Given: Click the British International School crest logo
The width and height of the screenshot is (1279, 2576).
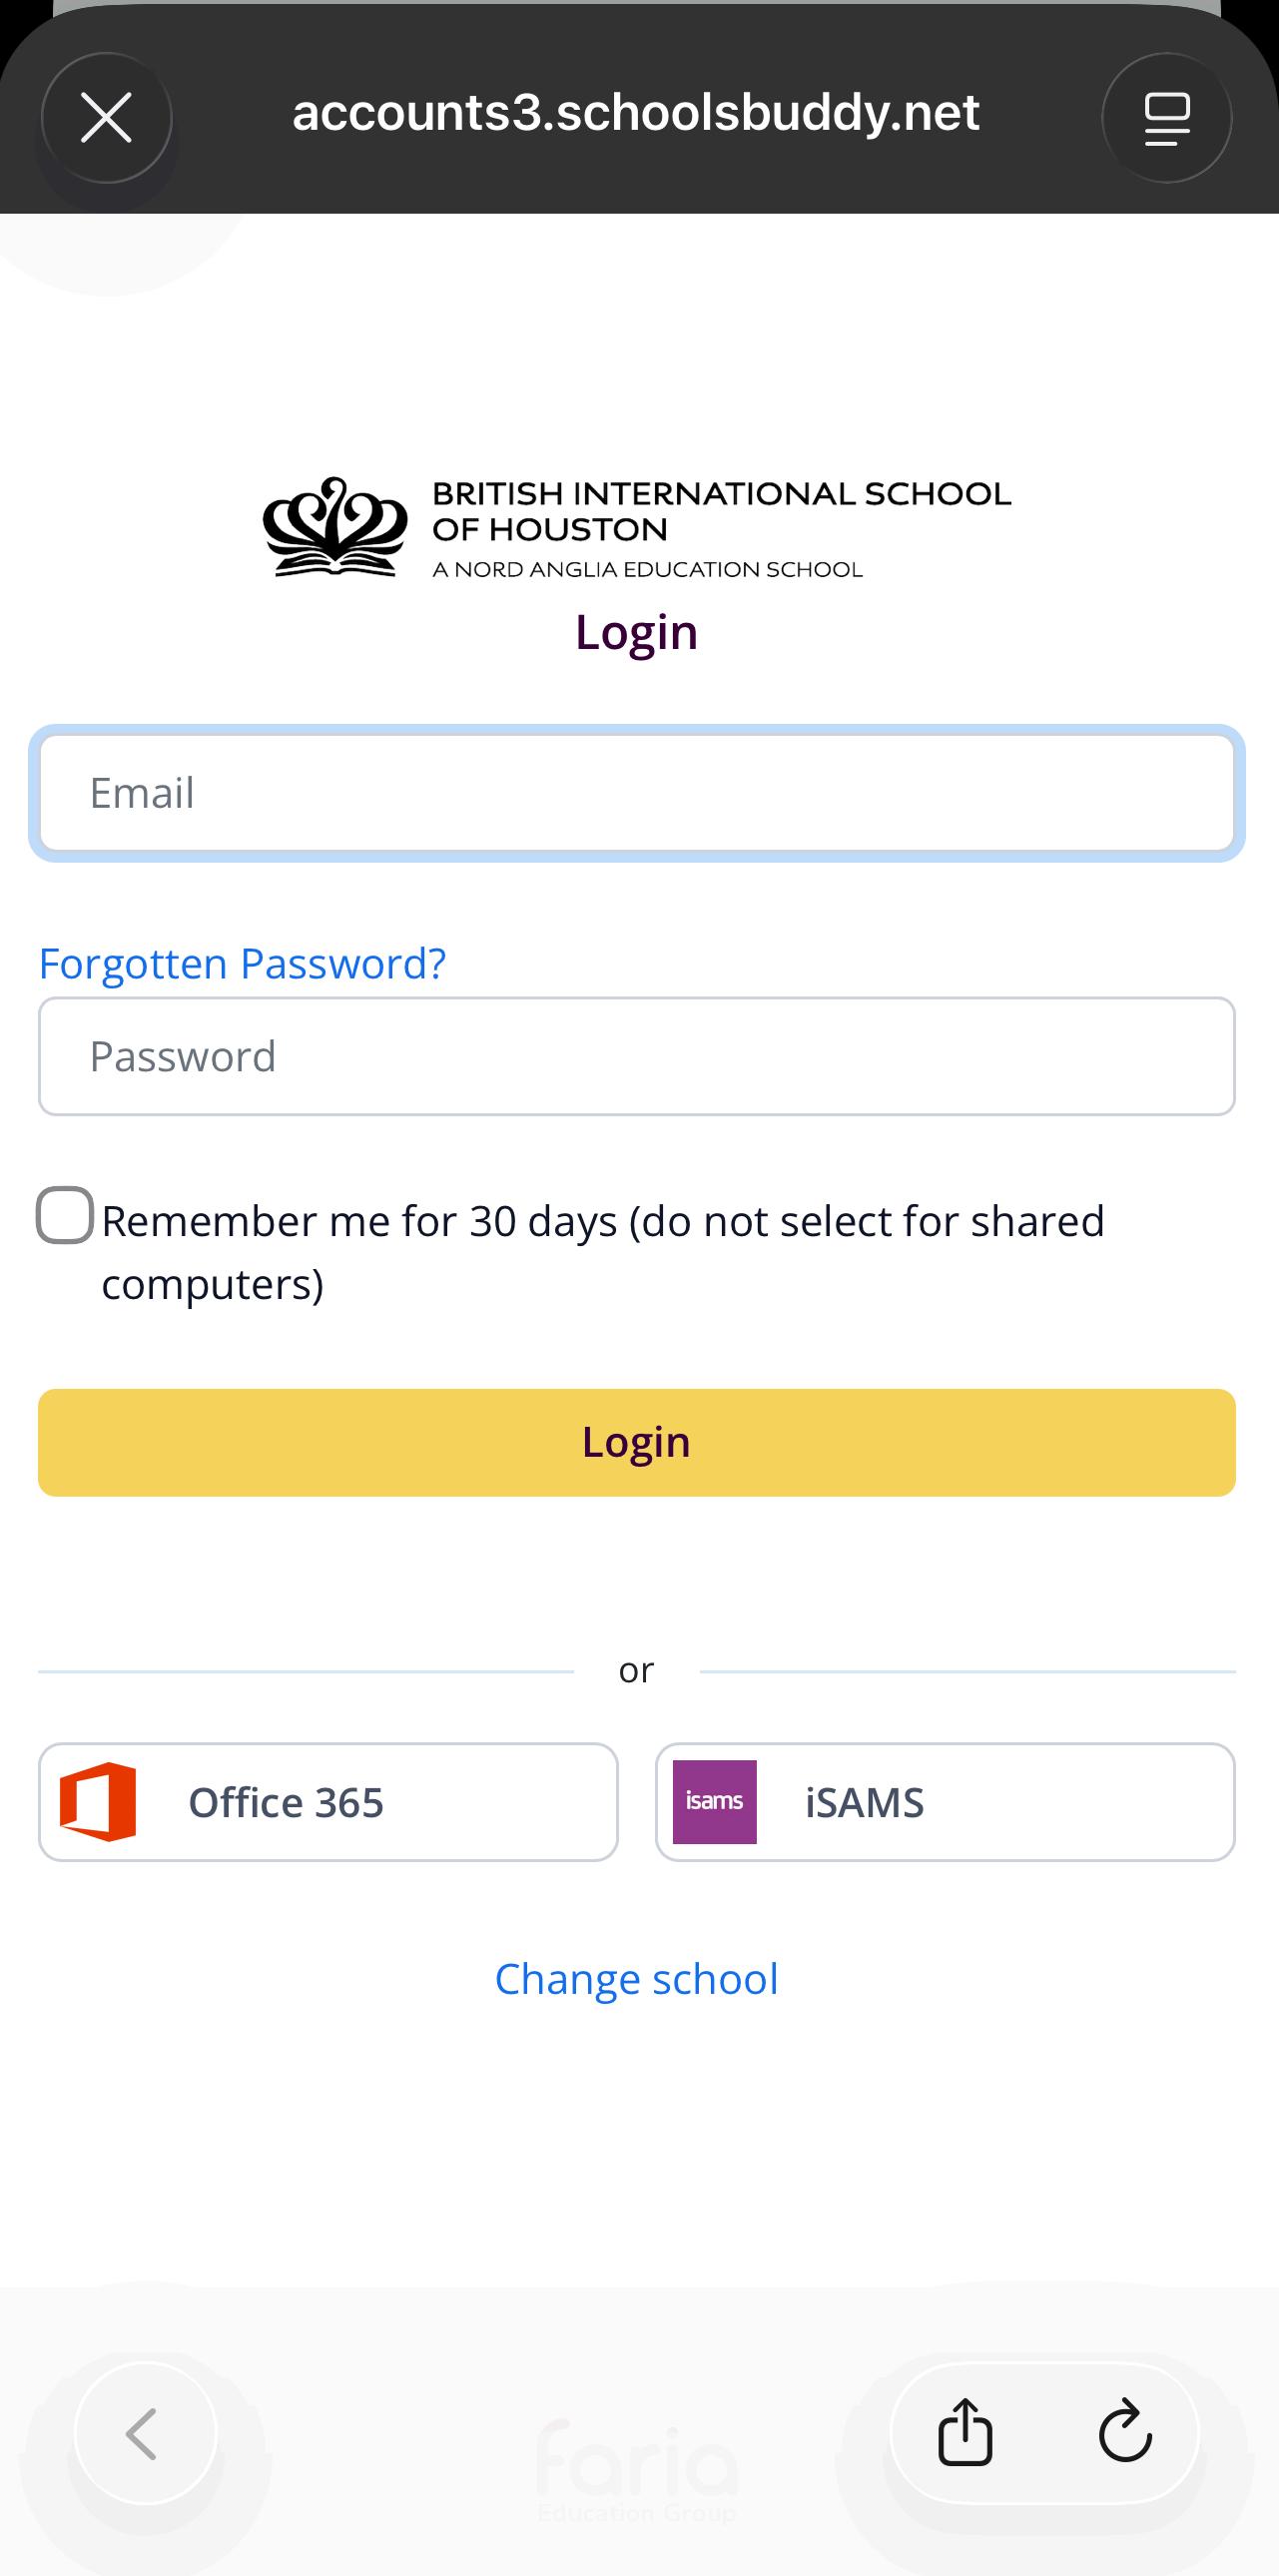Looking at the screenshot, I should [335, 527].
